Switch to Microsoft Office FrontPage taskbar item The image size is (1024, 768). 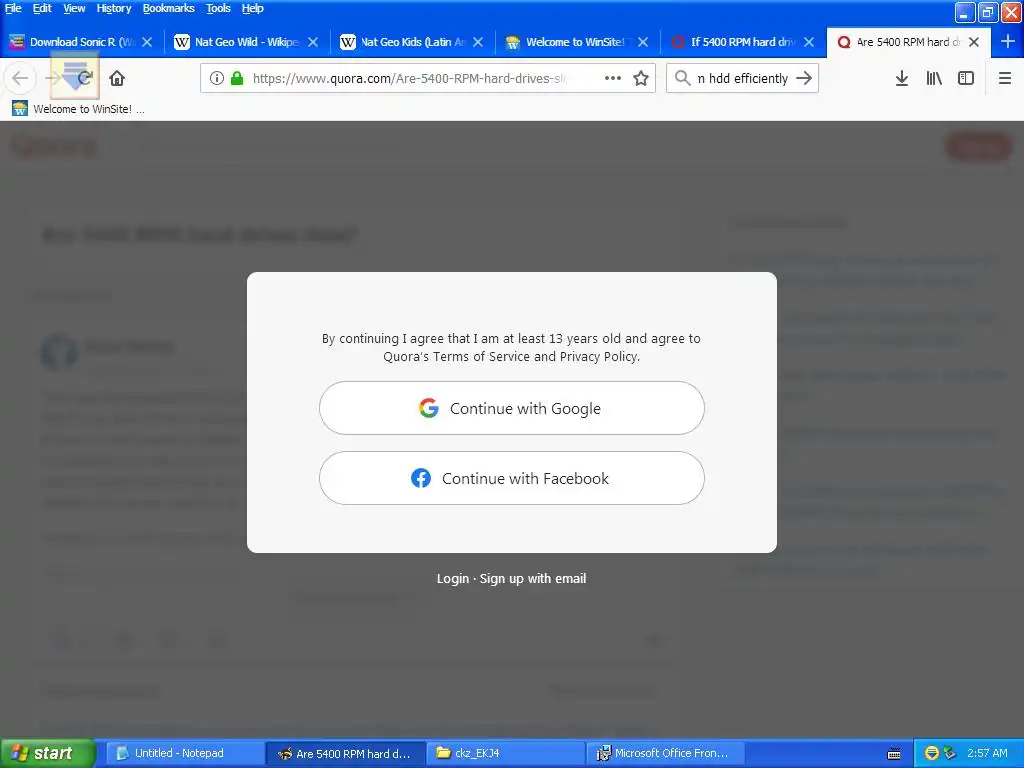665,753
